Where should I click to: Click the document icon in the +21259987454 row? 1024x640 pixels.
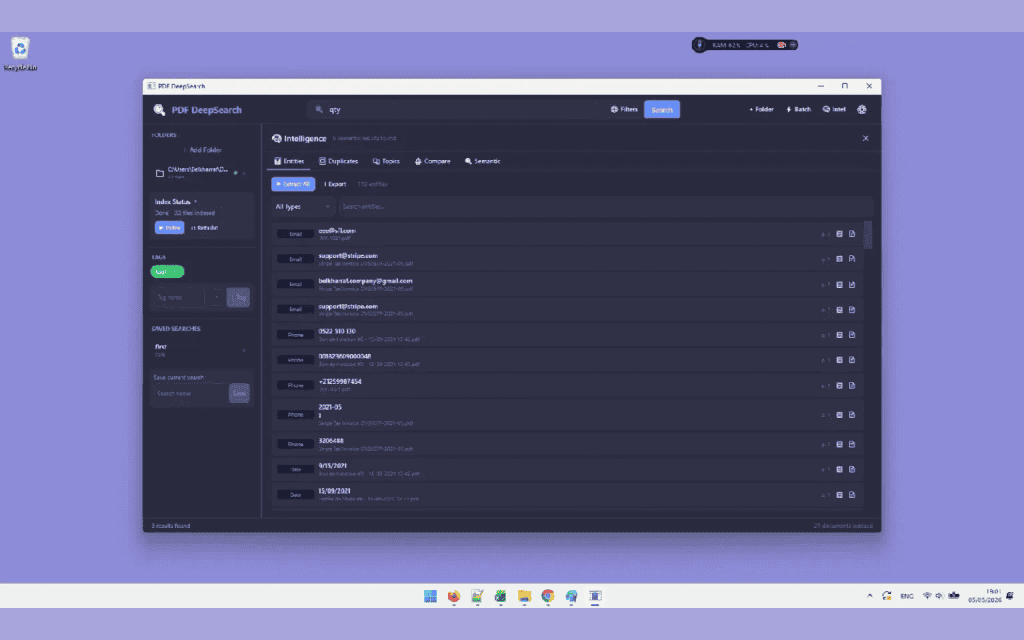[852, 386]
